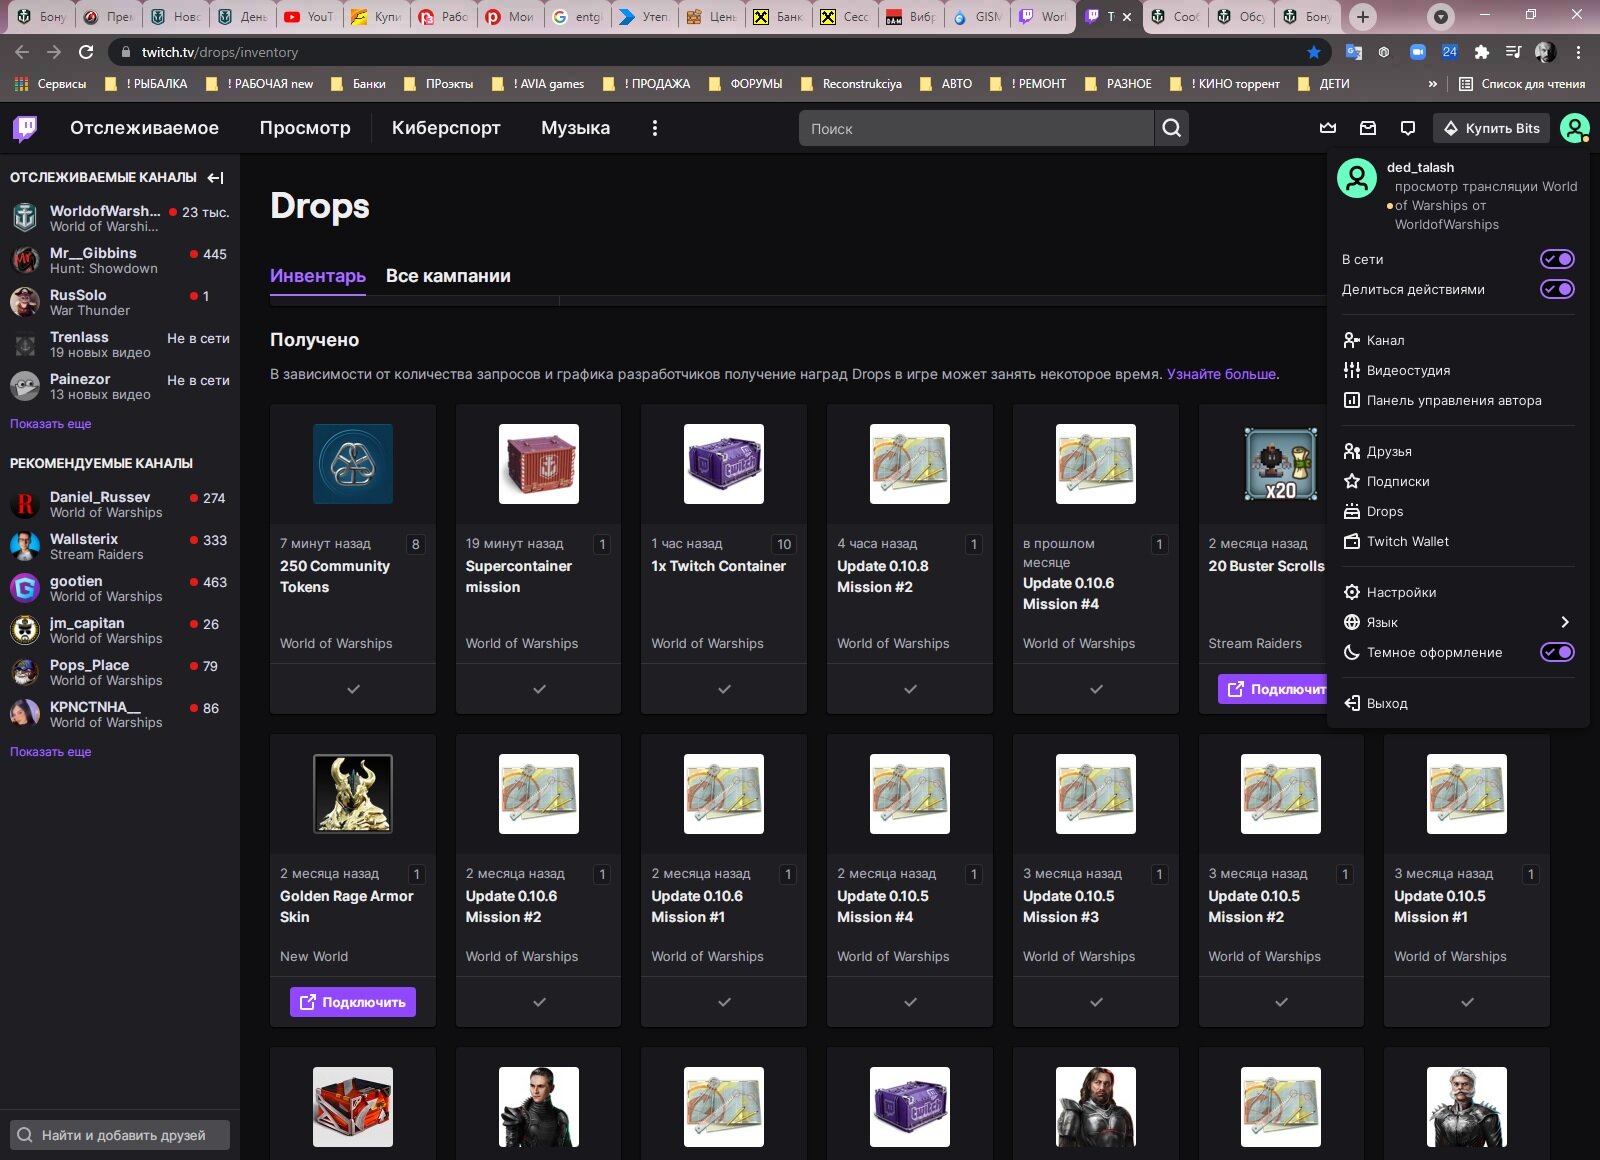
Task: Open the notifications inbox icon
Action: [1368, 128]
